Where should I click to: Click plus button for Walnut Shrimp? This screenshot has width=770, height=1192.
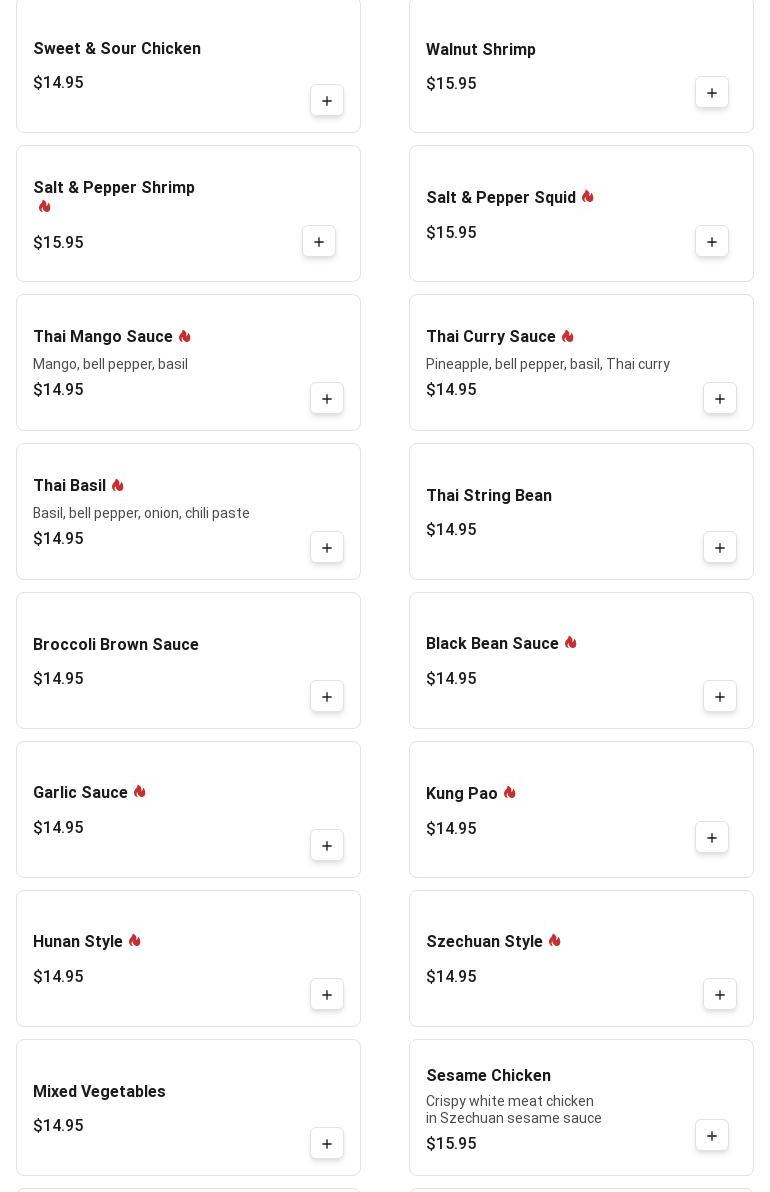click(712, 93)
